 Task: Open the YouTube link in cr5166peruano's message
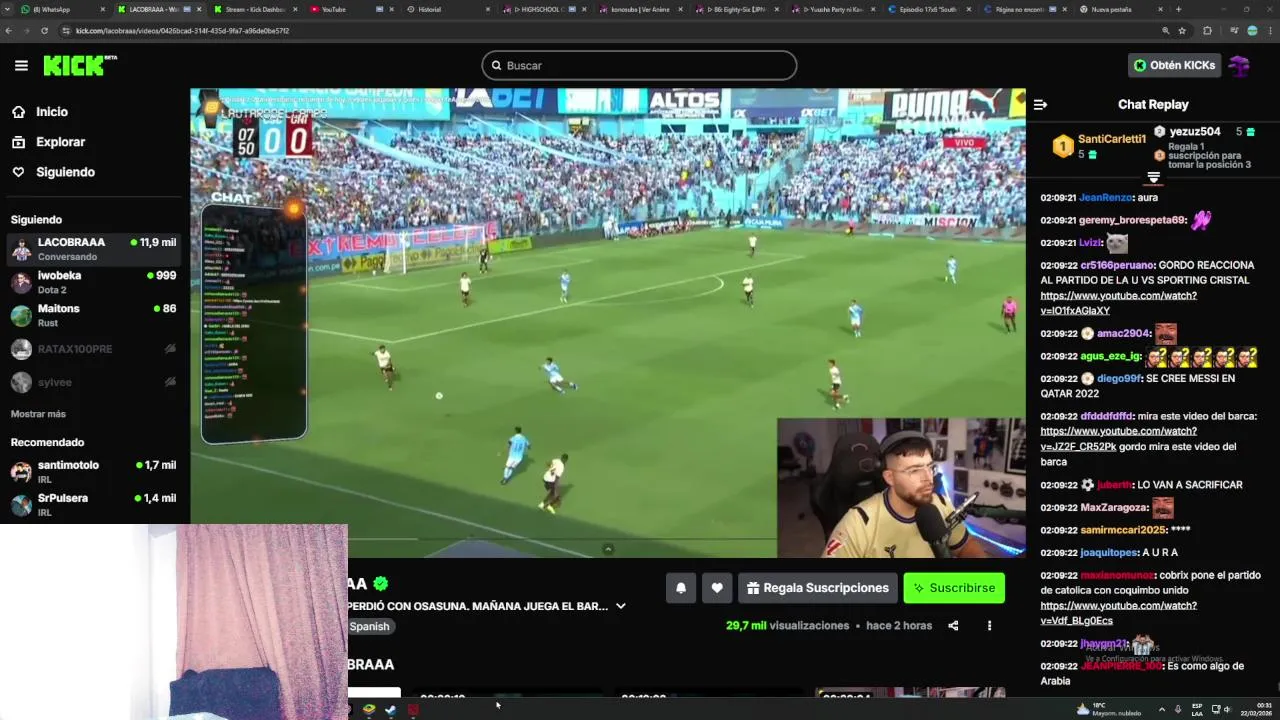(x=1118, y=303)
